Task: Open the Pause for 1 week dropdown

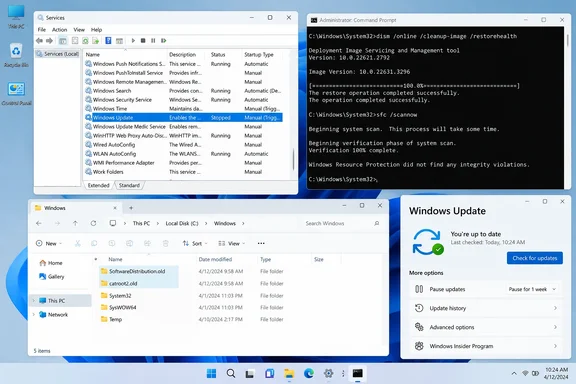Action: [x=532, y=289]
